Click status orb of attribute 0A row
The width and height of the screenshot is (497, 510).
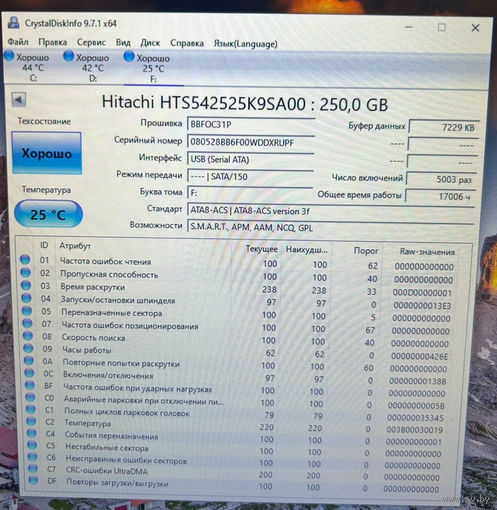pos(29,360)
